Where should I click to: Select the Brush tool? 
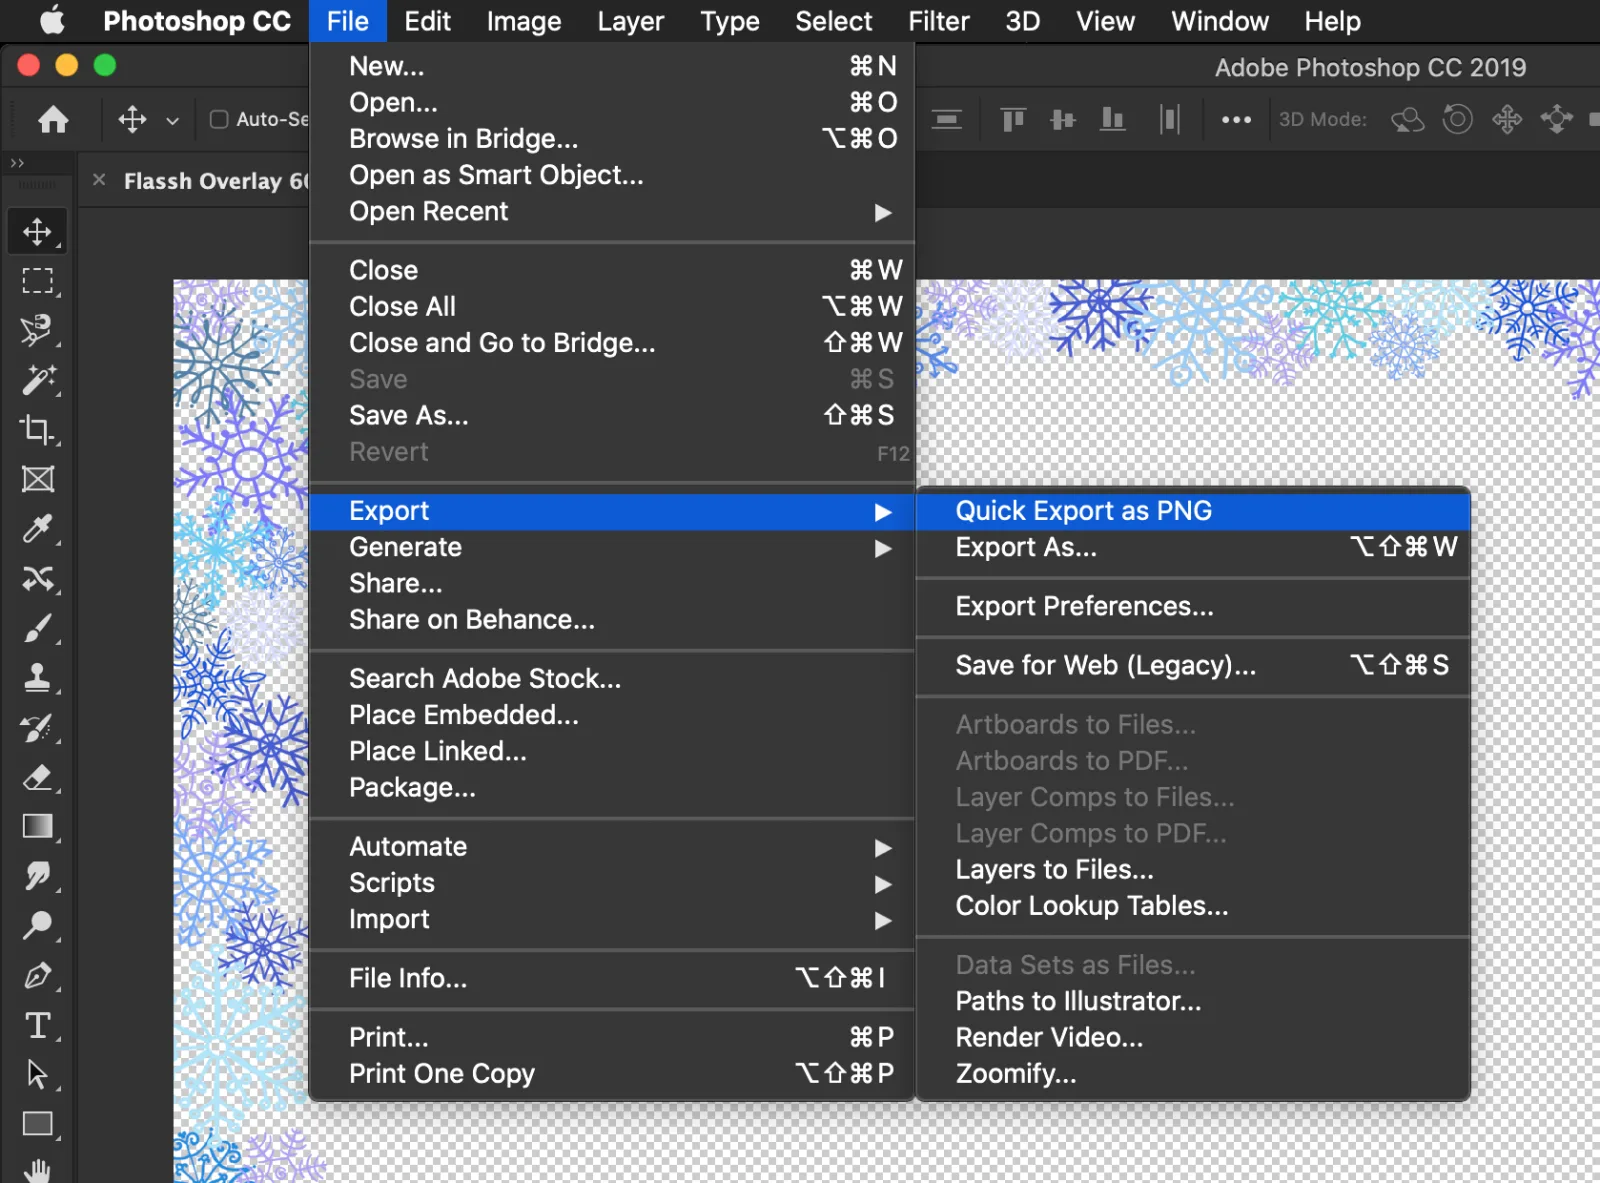click(x=38, y=629)
